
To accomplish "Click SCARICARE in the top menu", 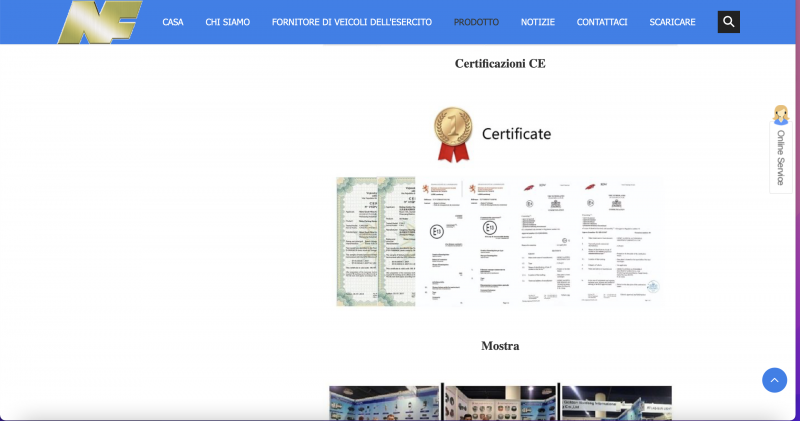I will point(672,22).
